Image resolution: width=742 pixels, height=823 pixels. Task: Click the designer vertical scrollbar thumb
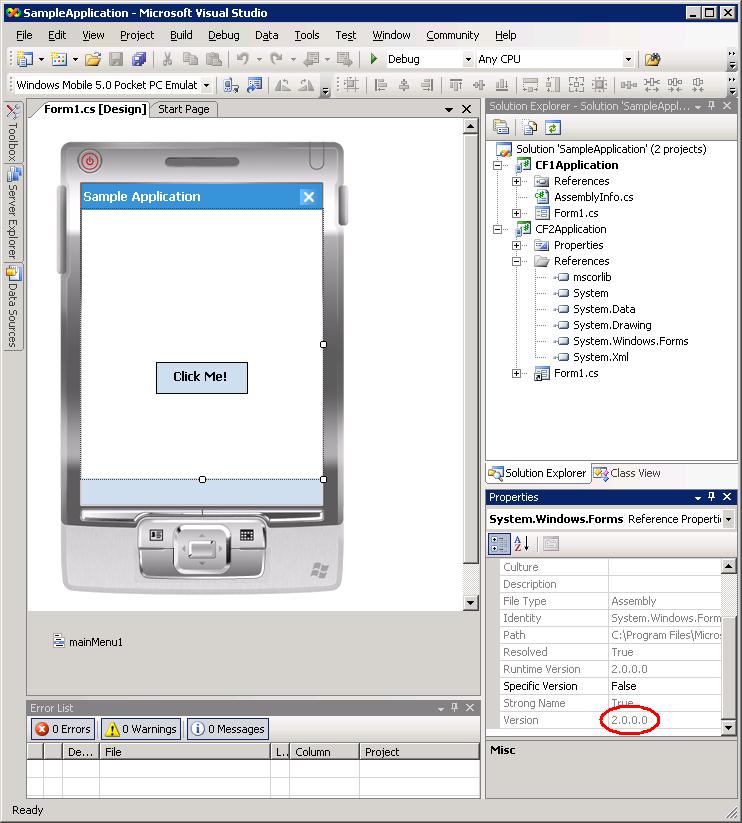(471, 347)
